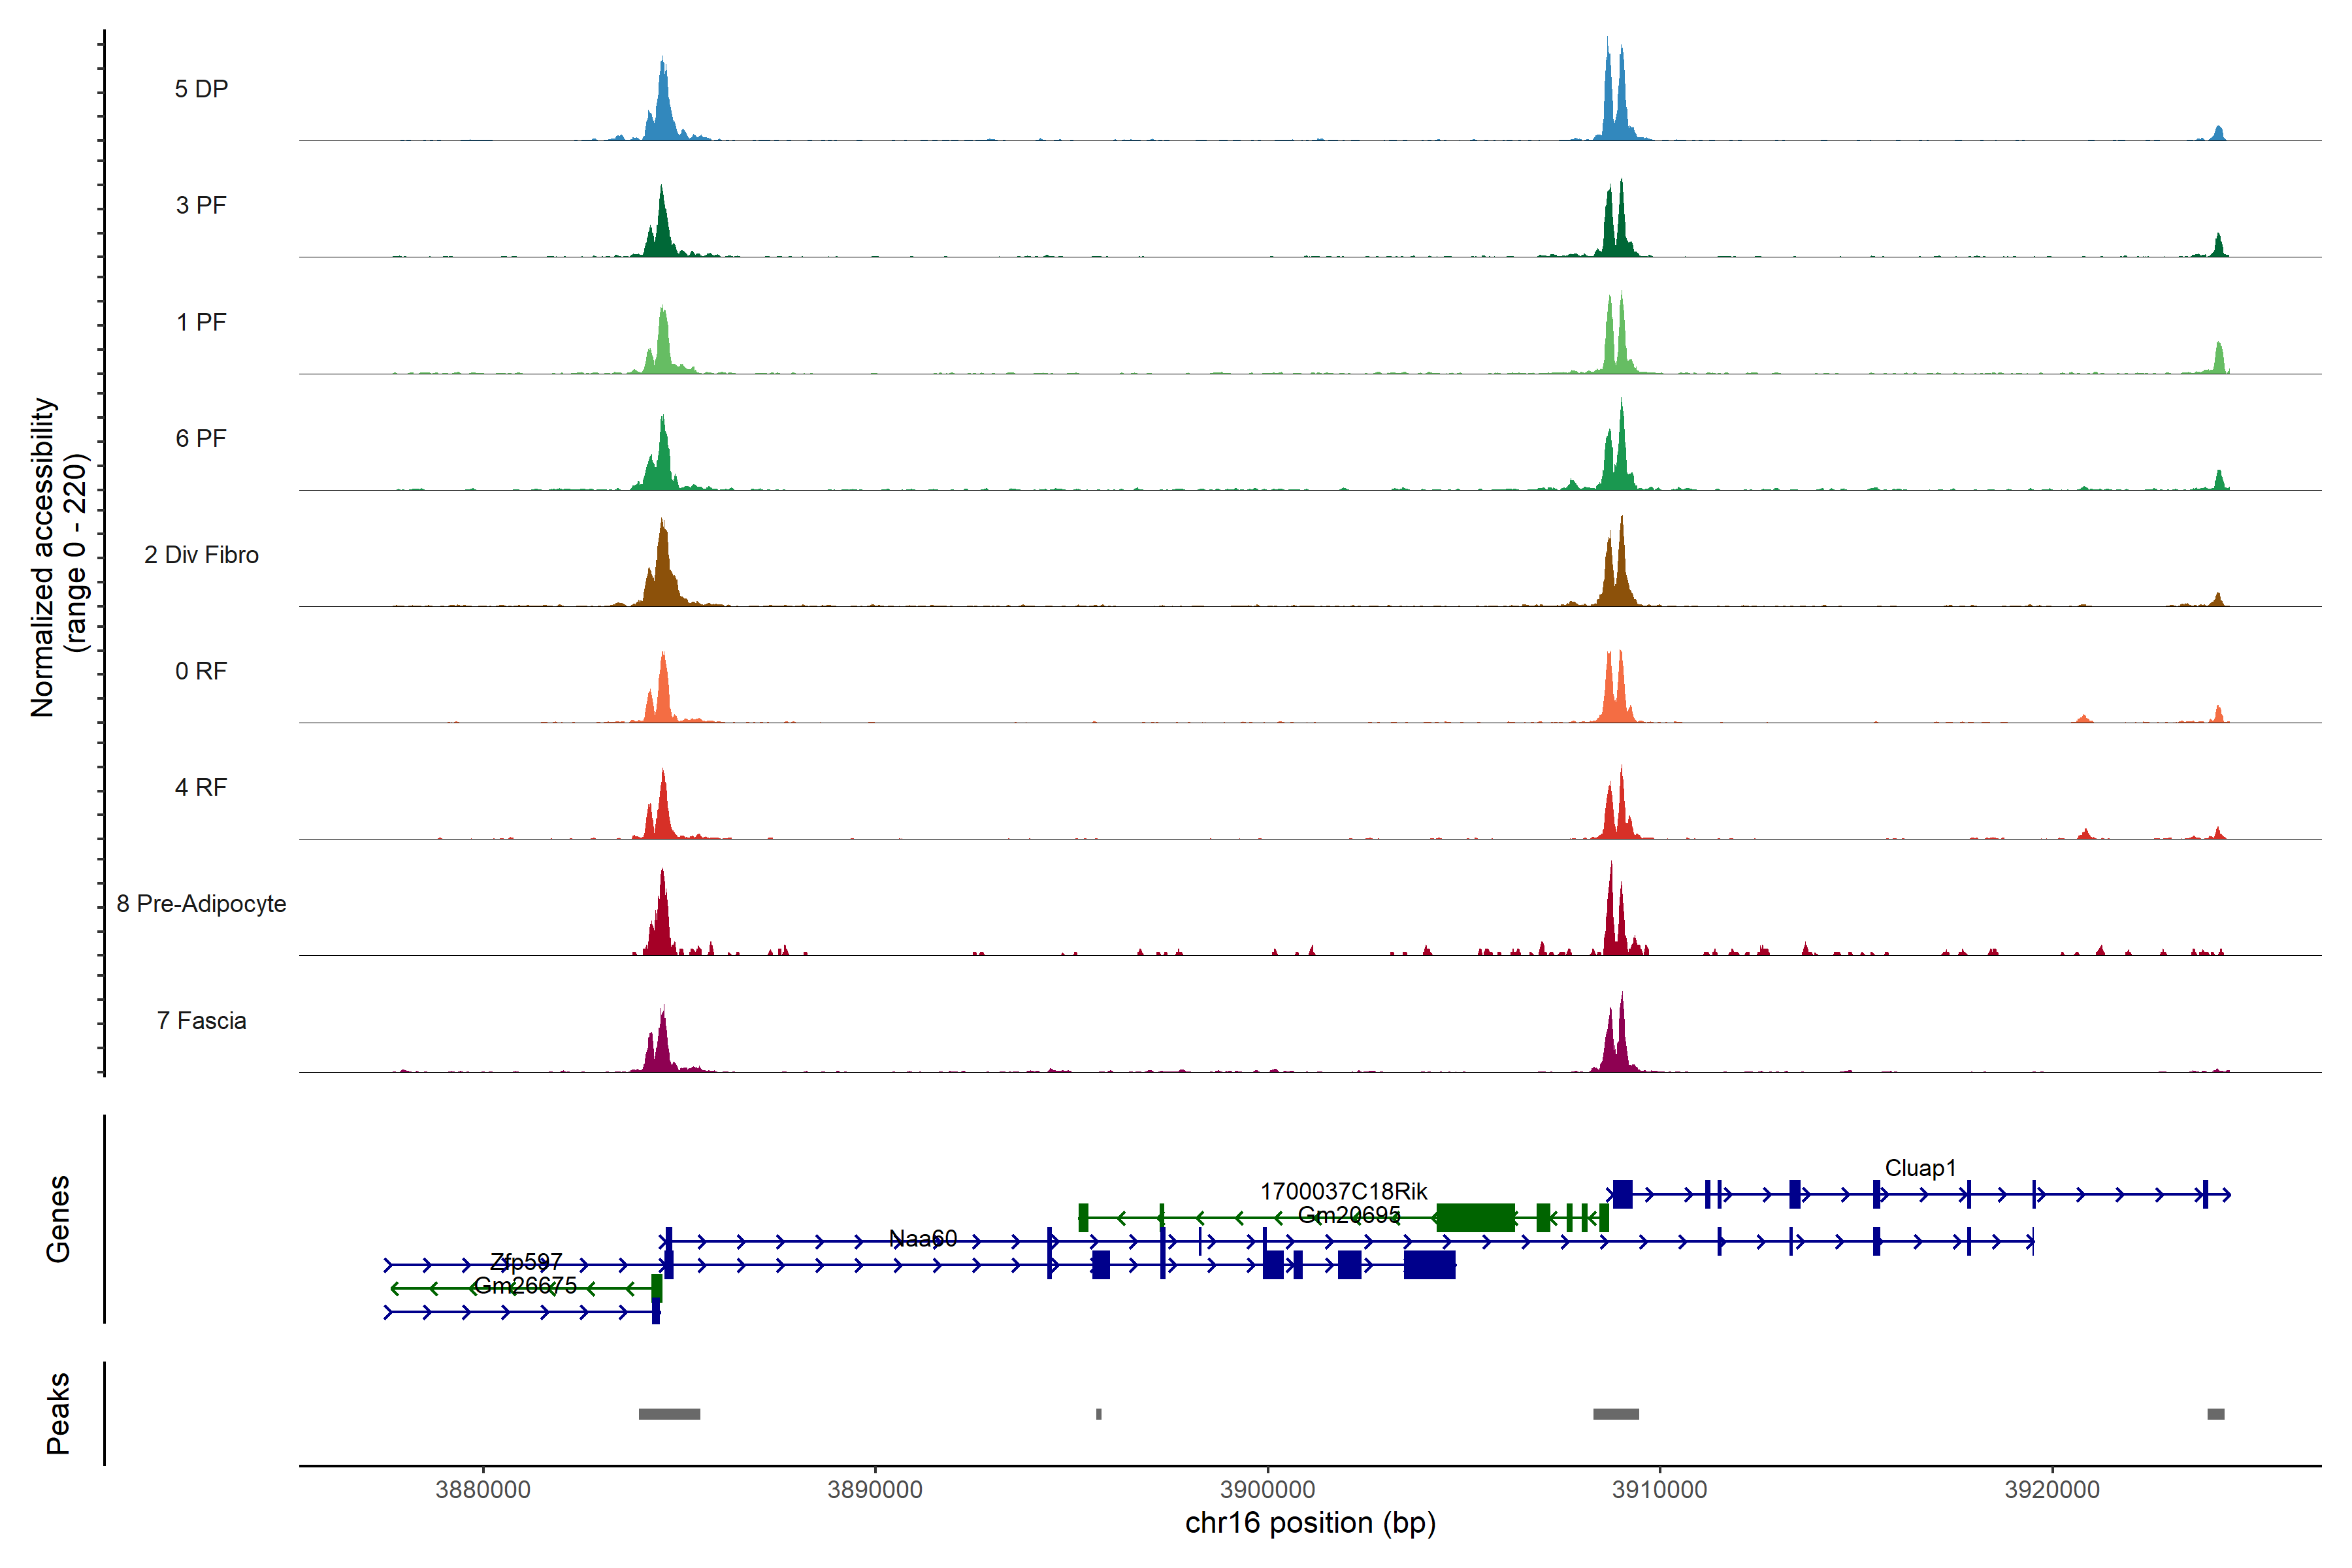Click the 3920000 axis tick label
Viewport: 2352px width, 1568px height.
coord(2052,1489)
